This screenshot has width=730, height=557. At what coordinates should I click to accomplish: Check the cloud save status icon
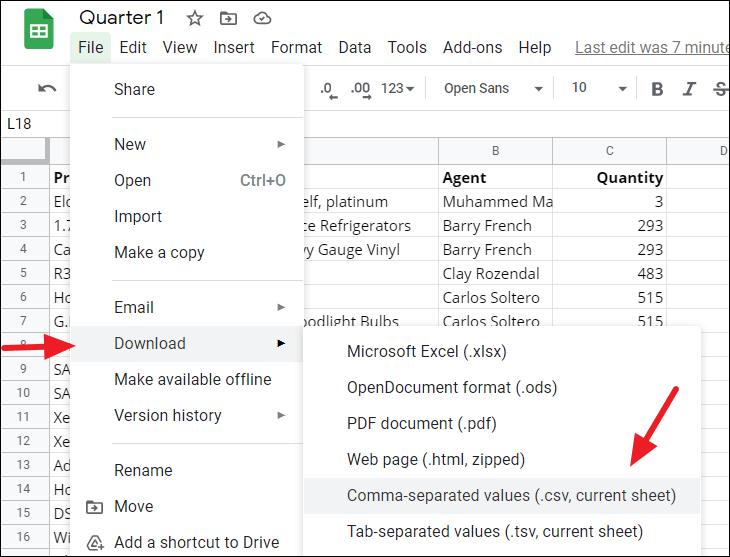click(262, 19)
